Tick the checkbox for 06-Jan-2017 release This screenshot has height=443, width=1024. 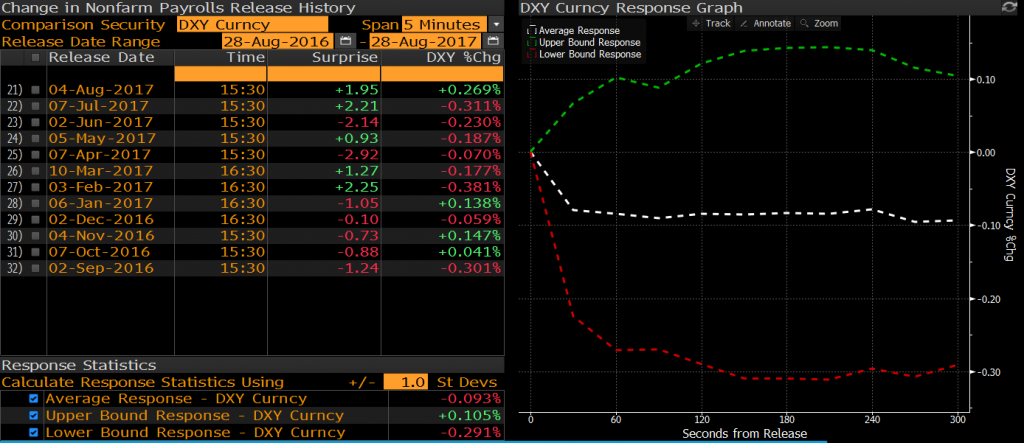(35, 203)
